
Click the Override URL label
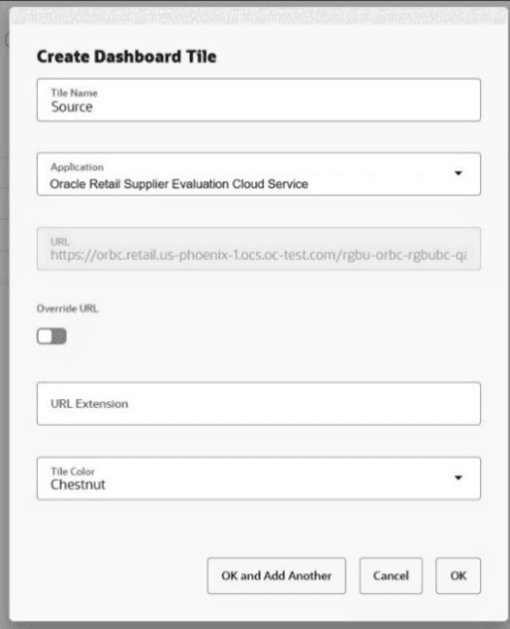67,308
